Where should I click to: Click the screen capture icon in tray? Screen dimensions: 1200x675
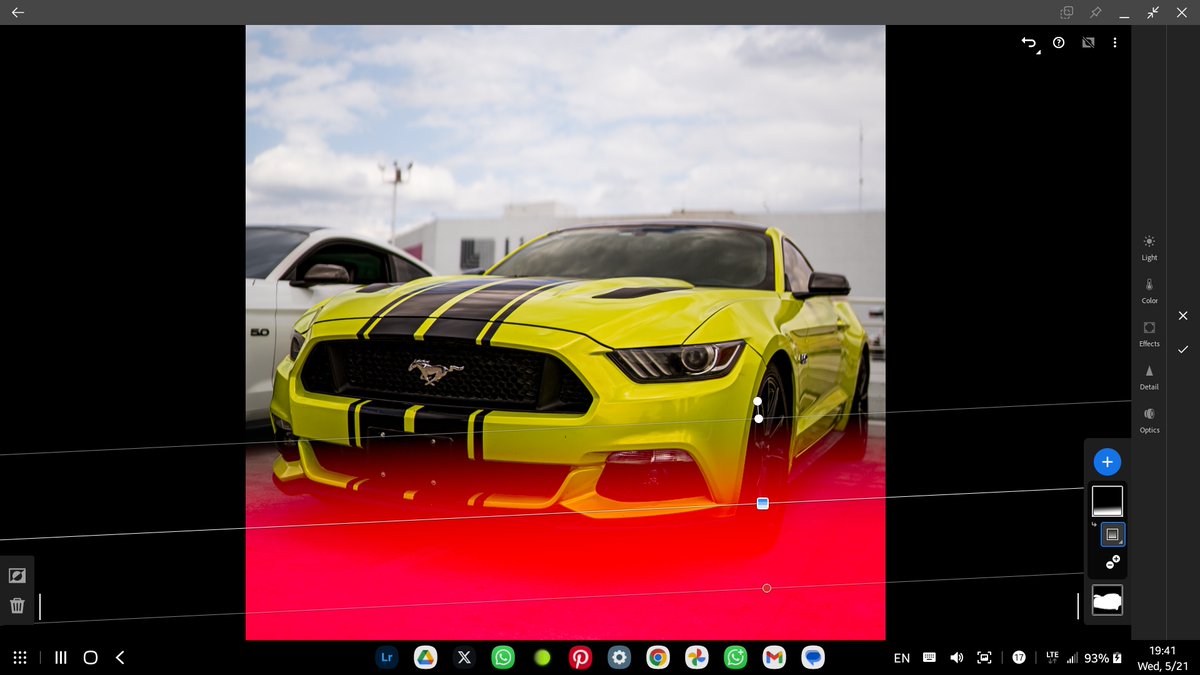pos(984,658)
